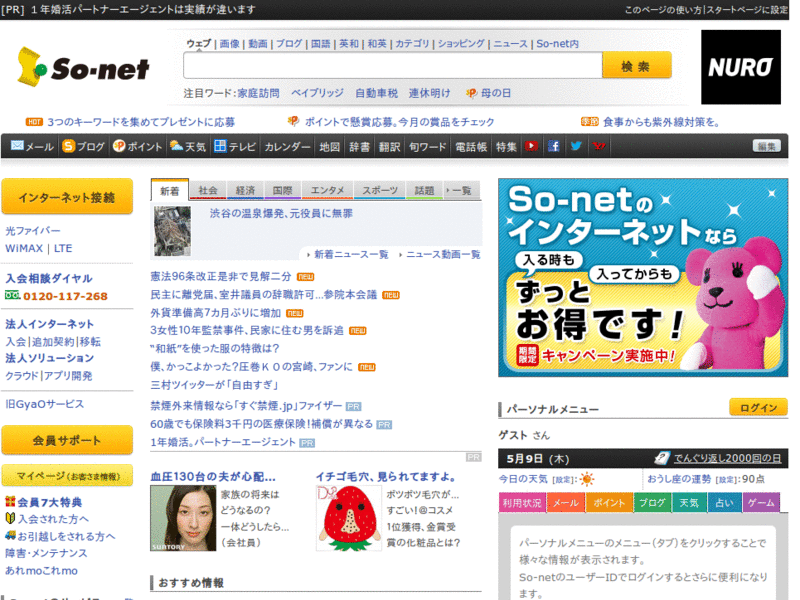The width and height of the screenshot is (800, 600).
Task: Select the 動画 search type
Action: [x=258, y=44]
